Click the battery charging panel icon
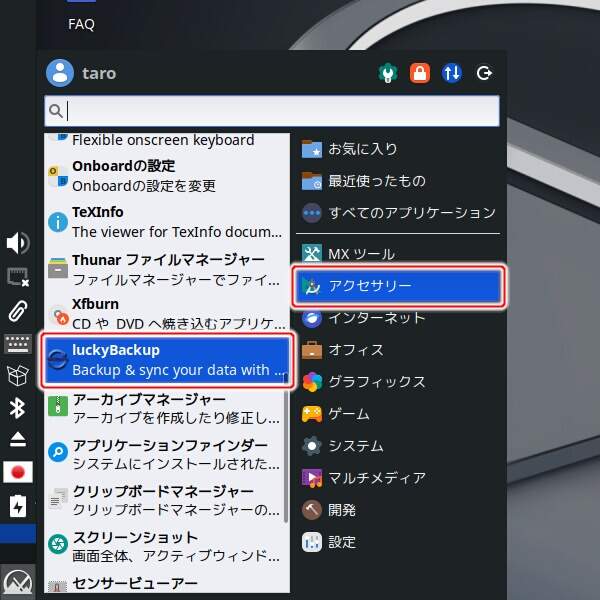The width and height of the screenshot is (600, 600). pyautogui.click(x=18, y=506)
